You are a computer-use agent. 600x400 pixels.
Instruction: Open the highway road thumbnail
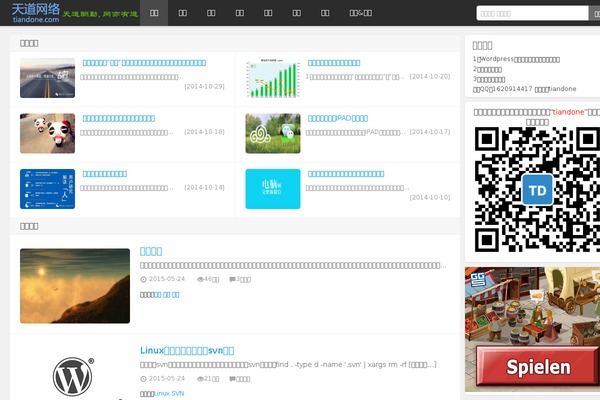tap(47, 78)
